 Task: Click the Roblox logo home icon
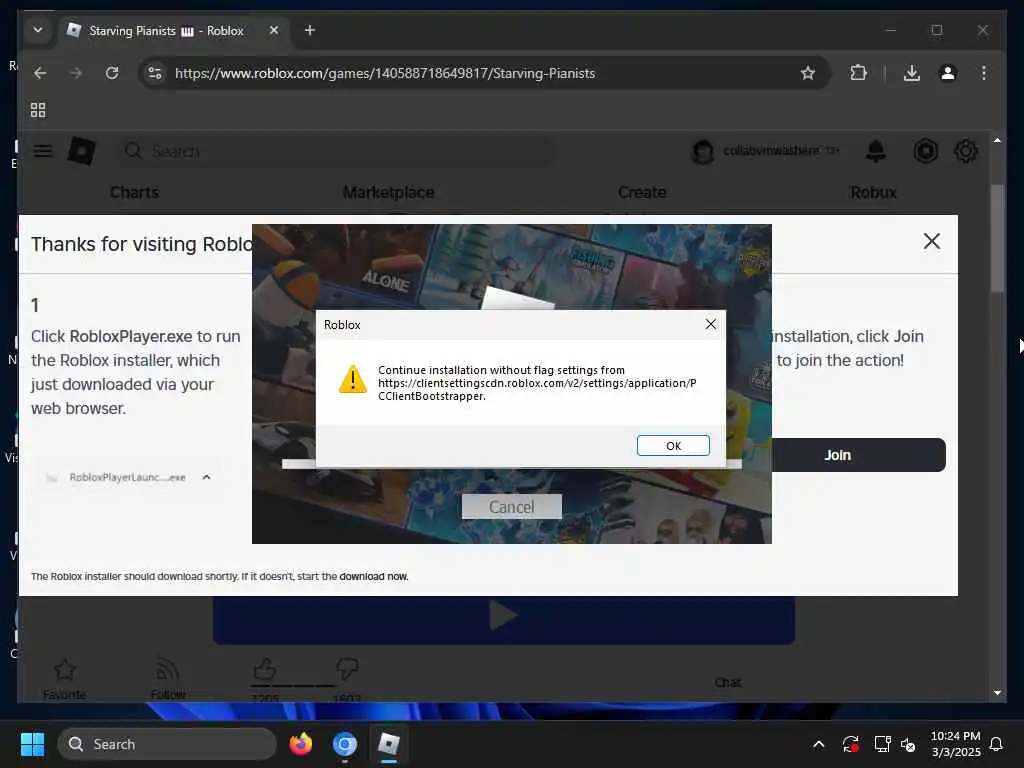tap(82, 151)
